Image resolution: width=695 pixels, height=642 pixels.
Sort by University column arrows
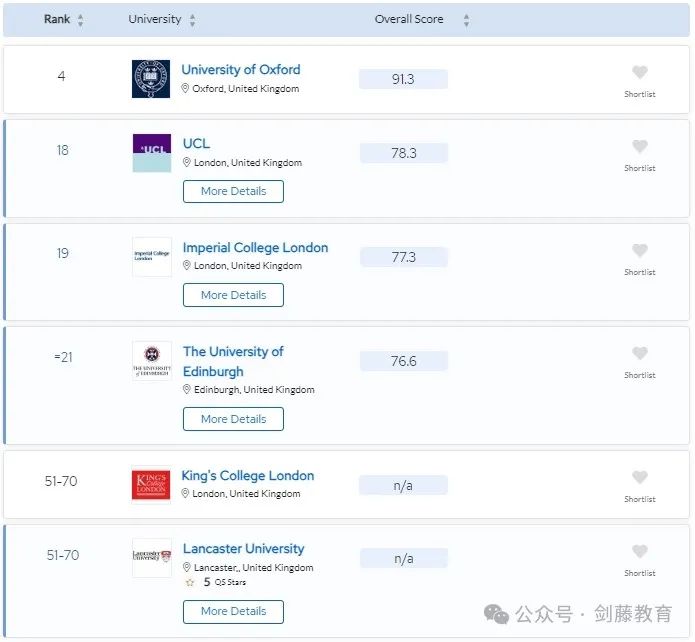192,20
